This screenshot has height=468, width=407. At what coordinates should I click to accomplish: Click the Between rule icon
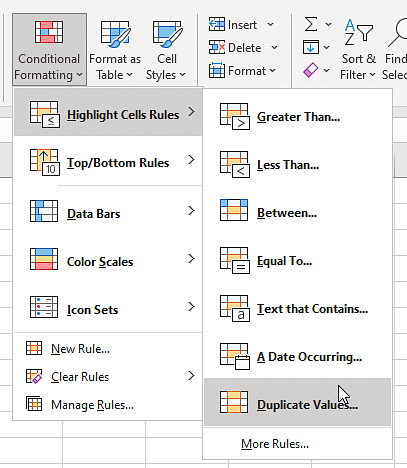click(x=234, y=210)
